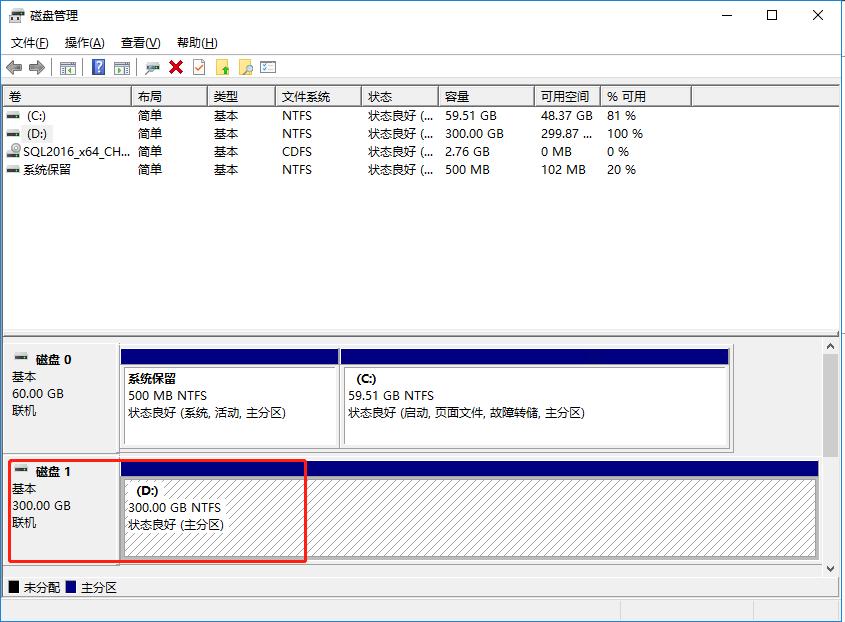Click the Forward arrow toolbar icon

(37, 67)
